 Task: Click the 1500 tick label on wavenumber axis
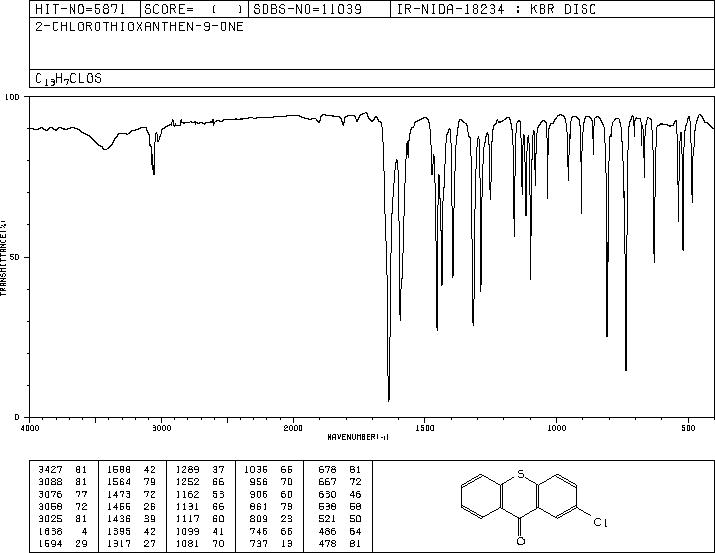pos(425,428)
